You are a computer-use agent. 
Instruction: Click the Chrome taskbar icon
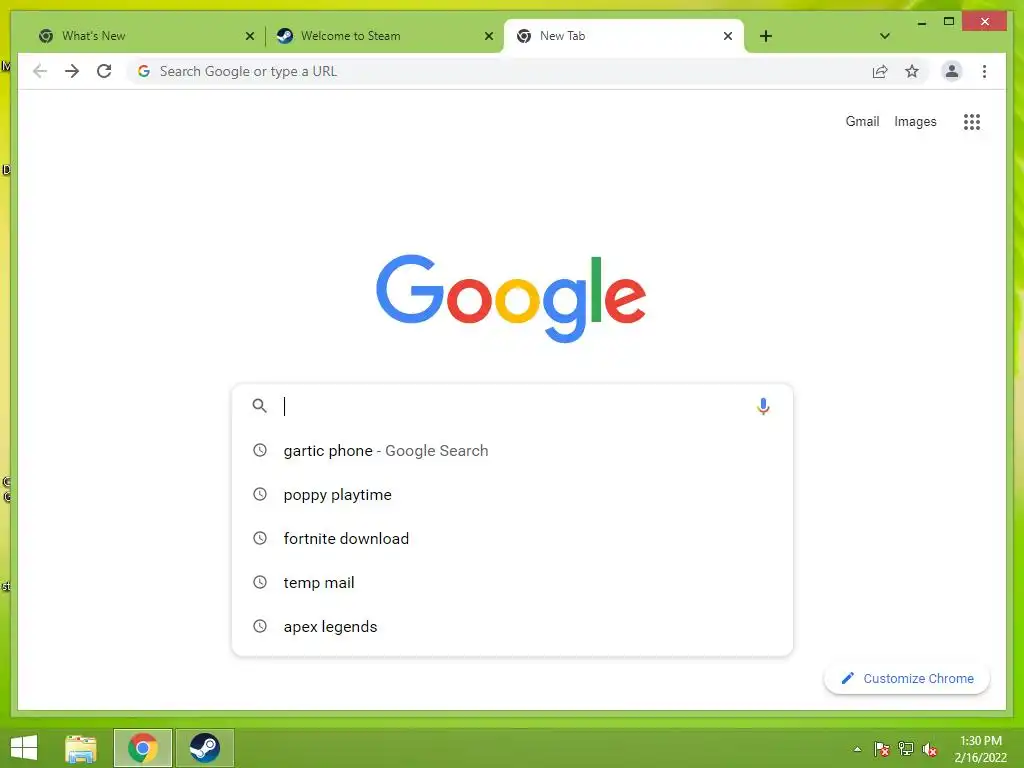143,748
